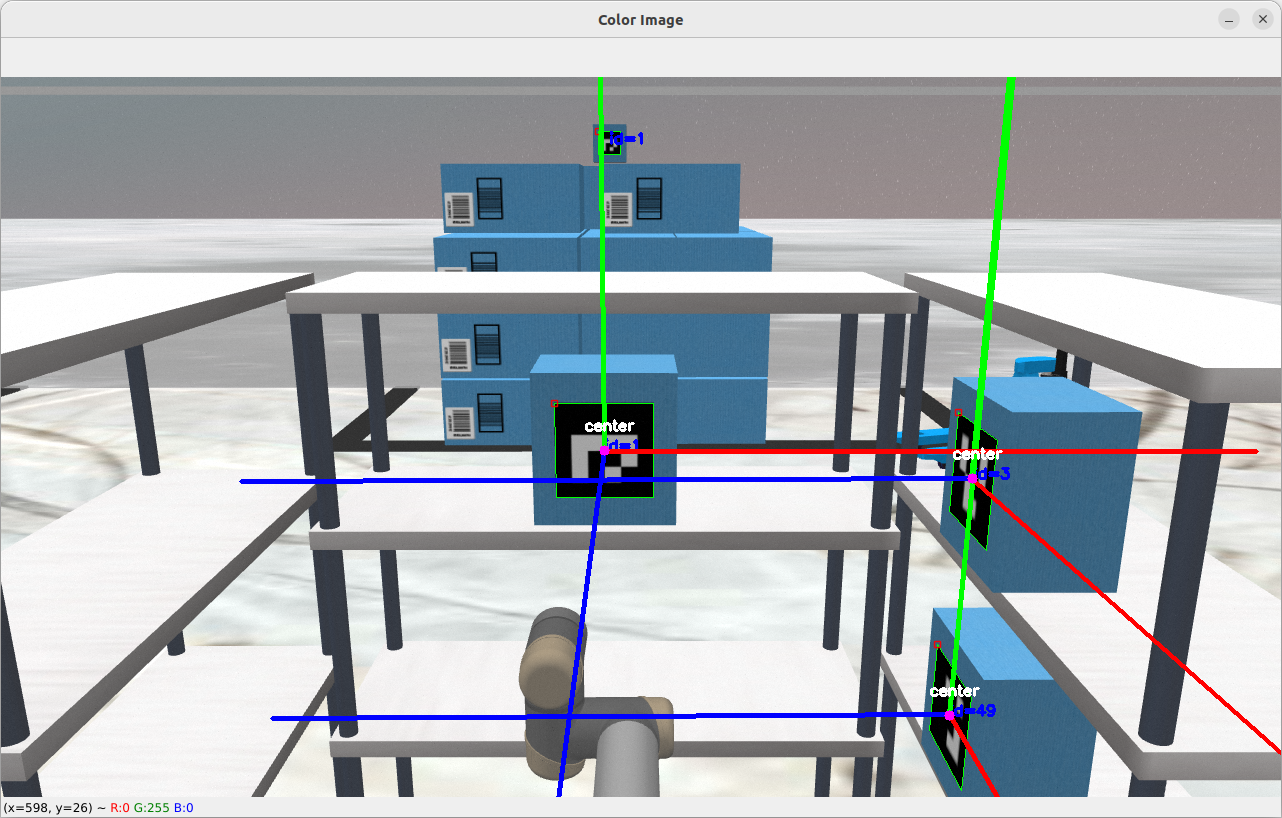Click red corner square of the central marker
Viewport: 1282px width, 818px height.
tap(555, 403)
